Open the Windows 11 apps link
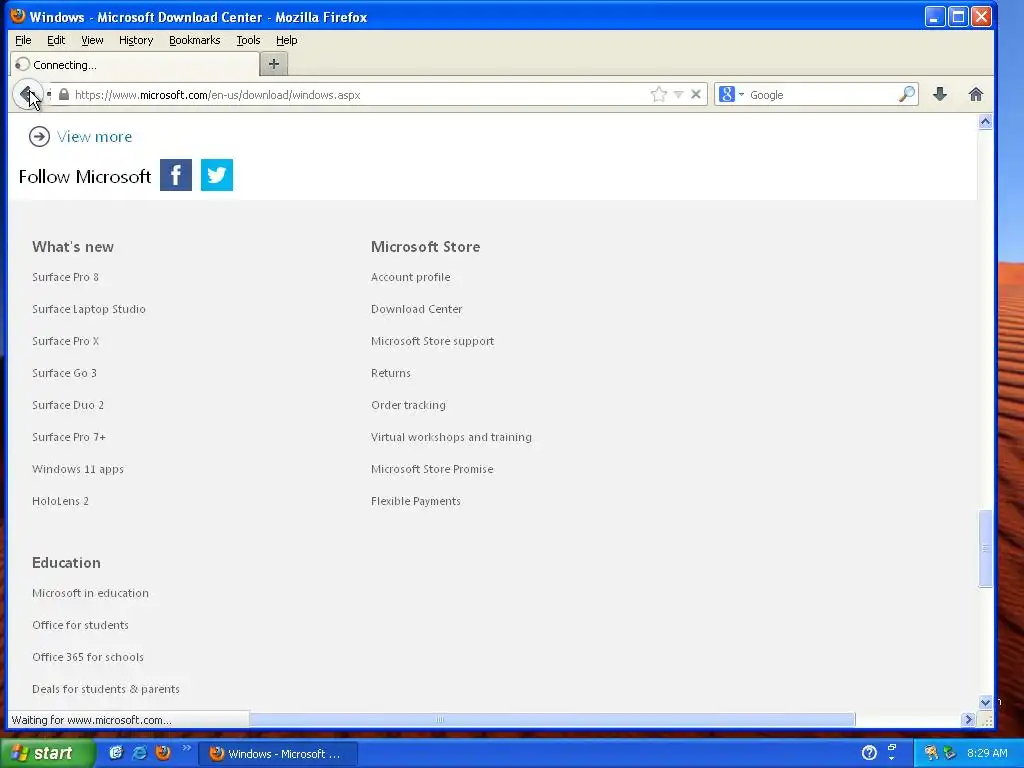1024x768 pixels. click(78, 469)
